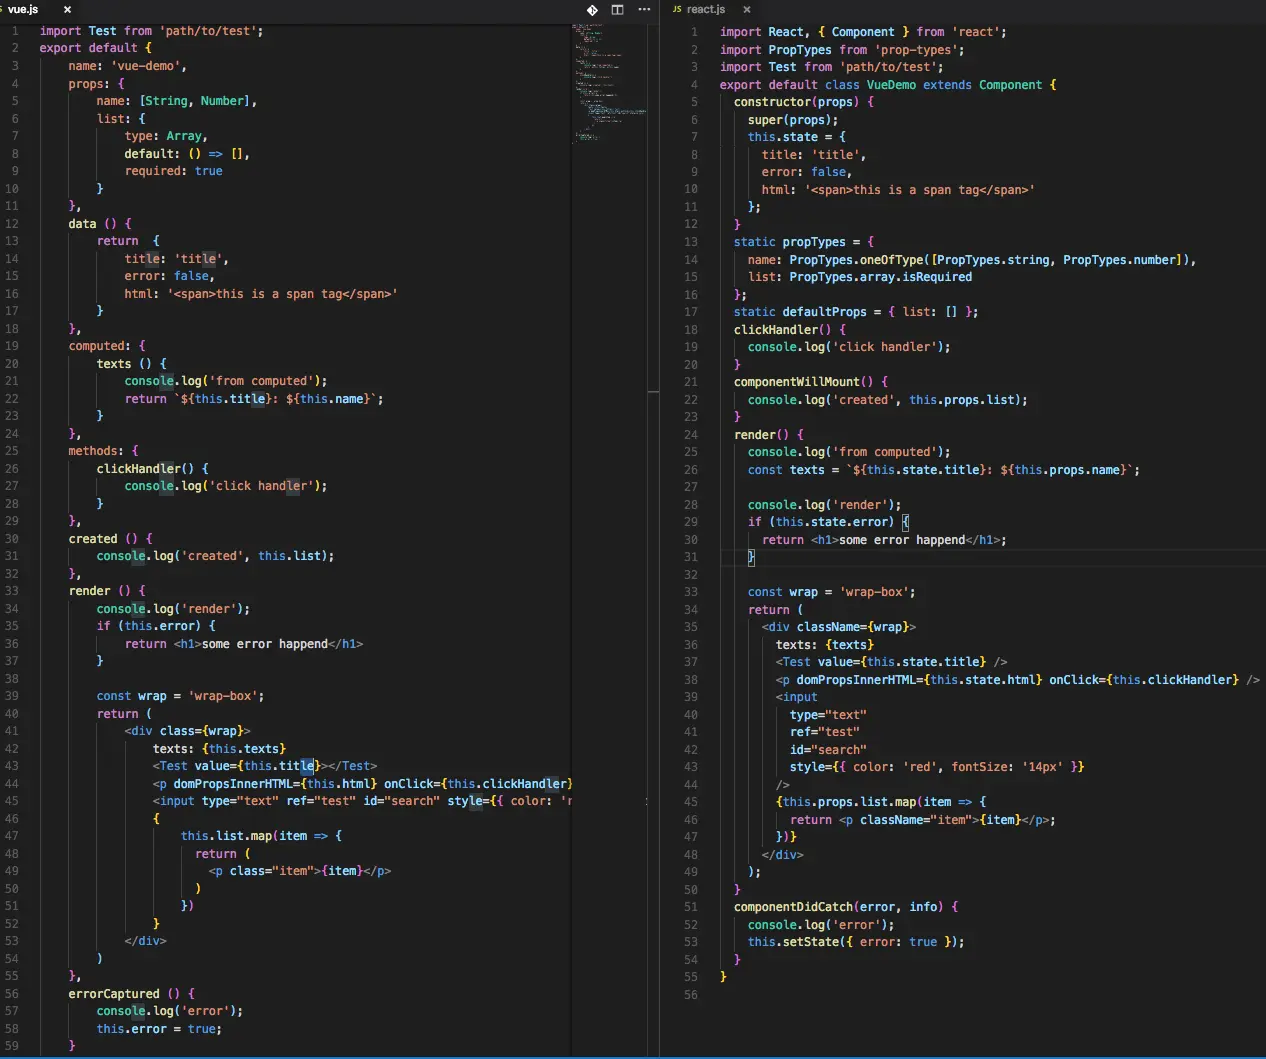The height and width of the screenshot is (1059, 1266).
Task: Click the JS file icon on react.js tab
Action: click(677, 9)
